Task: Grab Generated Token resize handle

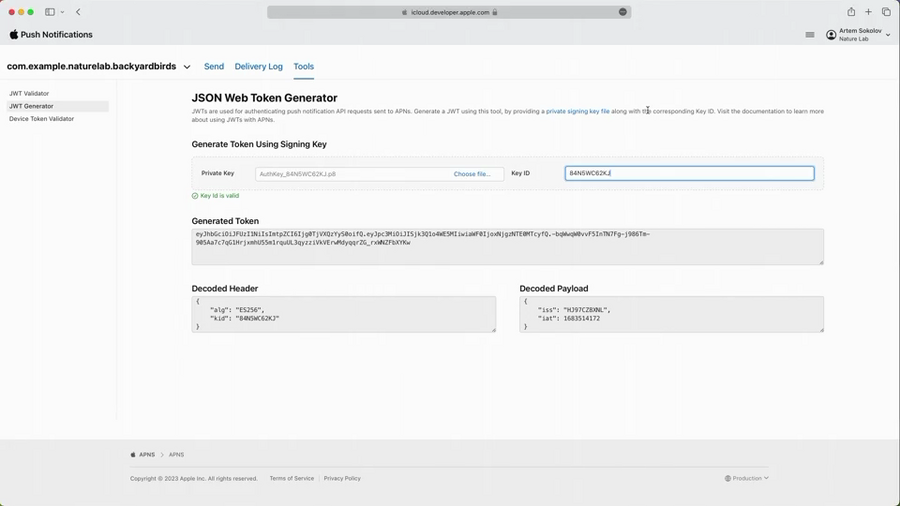Action: 821,262
